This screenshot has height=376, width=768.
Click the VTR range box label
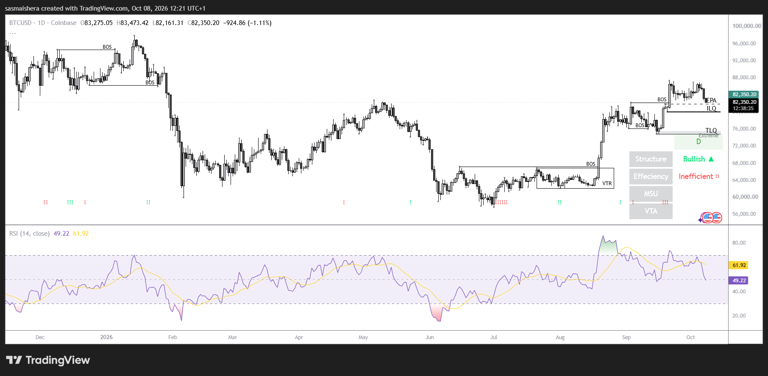point(606,184)
